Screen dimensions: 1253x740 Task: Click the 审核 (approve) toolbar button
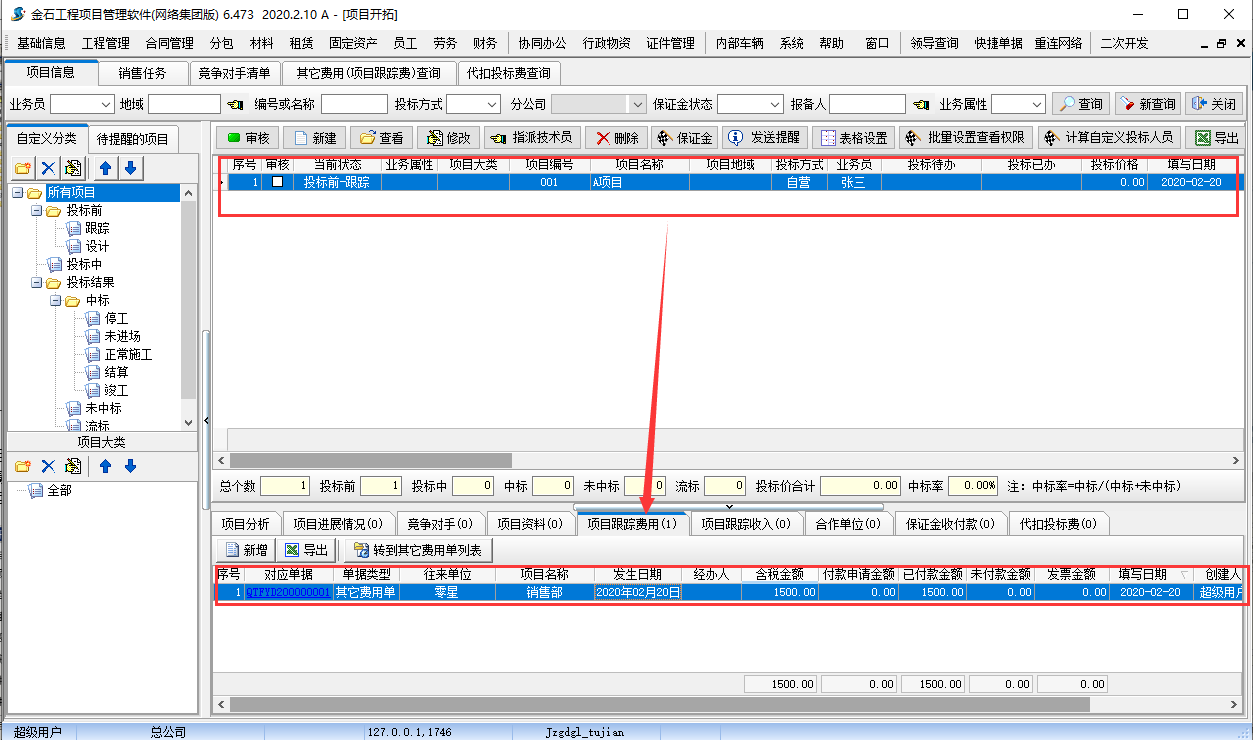[248, 138]
